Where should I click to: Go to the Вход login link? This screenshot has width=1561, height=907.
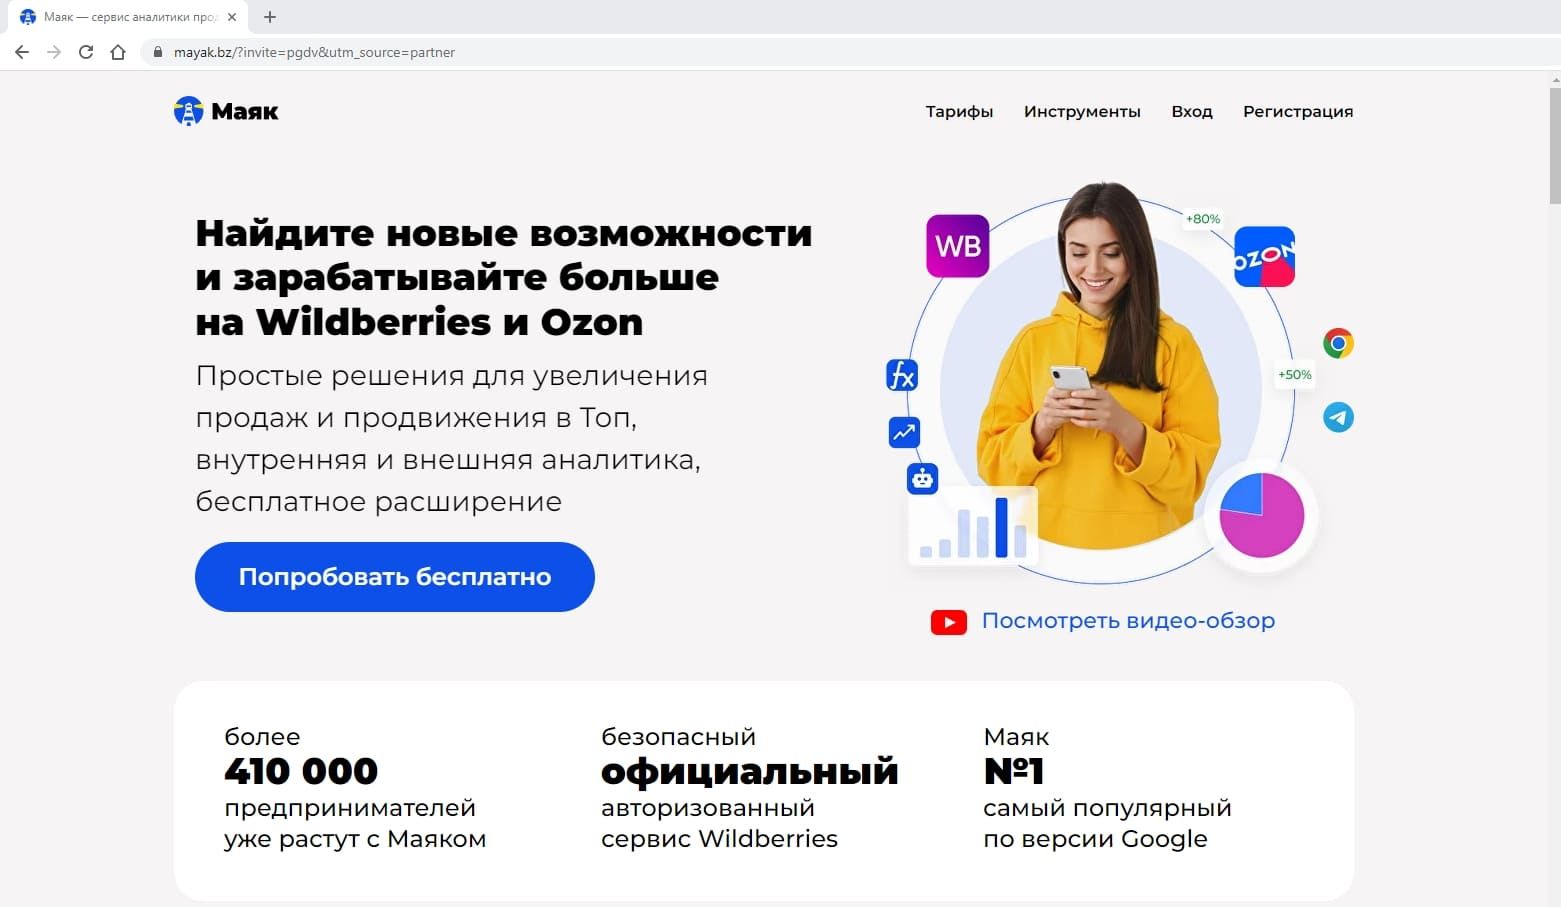click(1192, 112)
